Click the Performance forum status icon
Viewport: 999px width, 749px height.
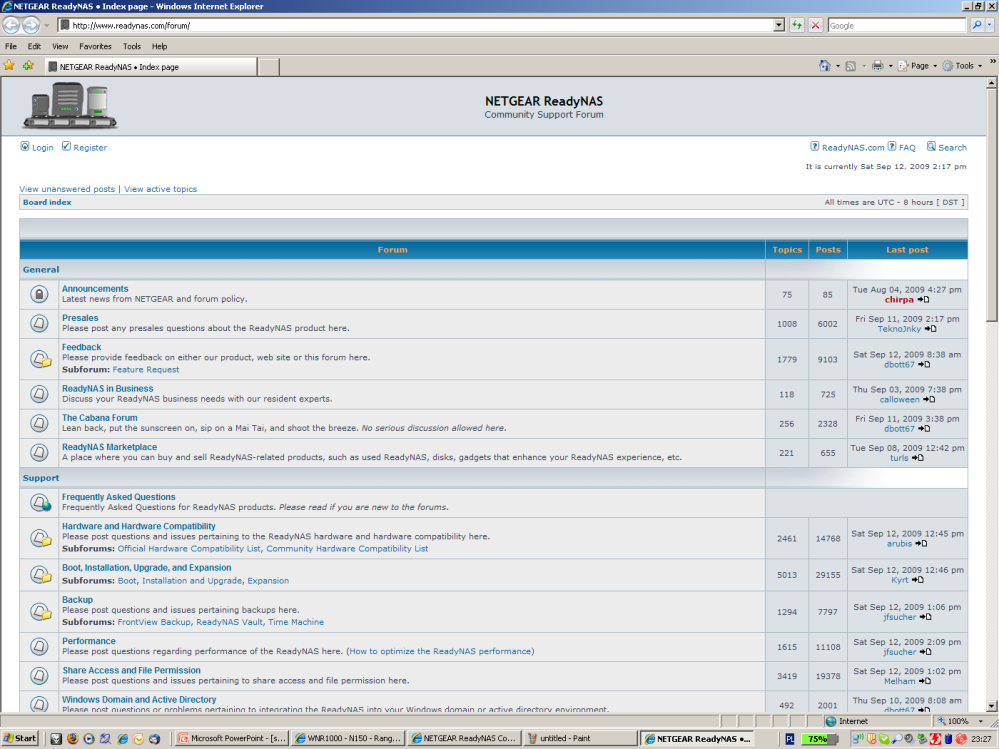pos(39,646)
